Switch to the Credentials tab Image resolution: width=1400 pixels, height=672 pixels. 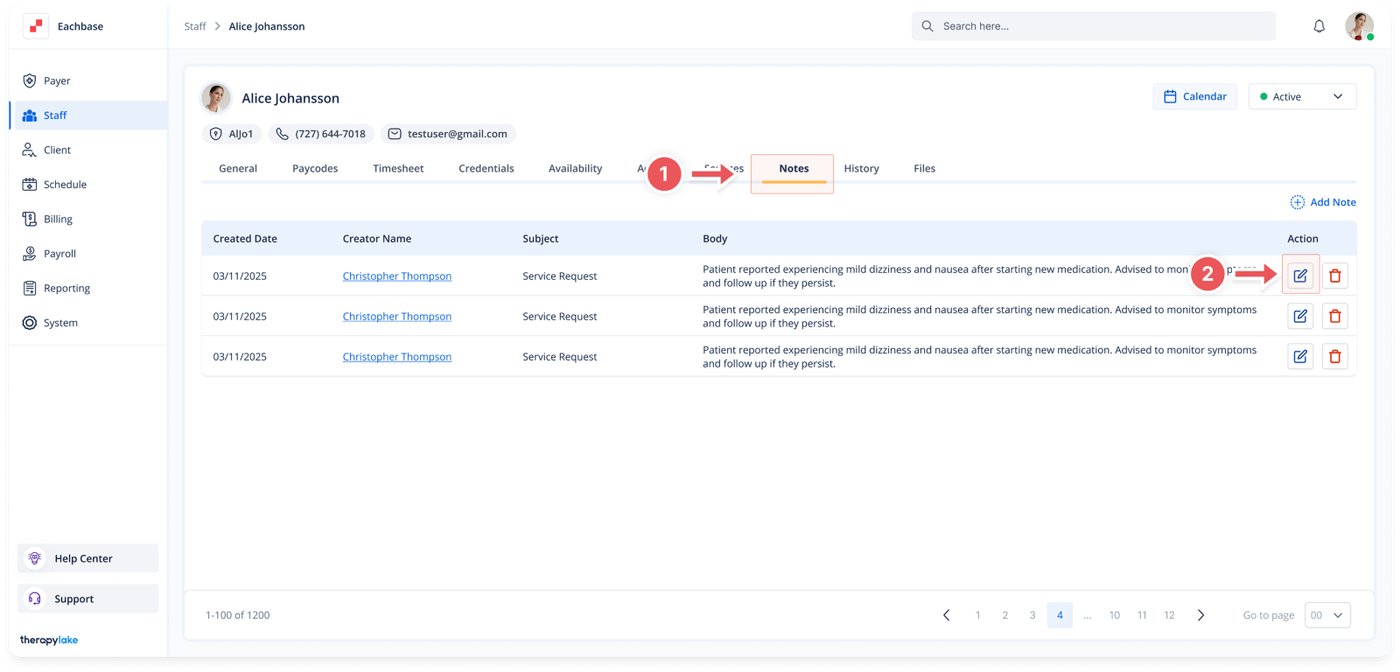[486, 169]
